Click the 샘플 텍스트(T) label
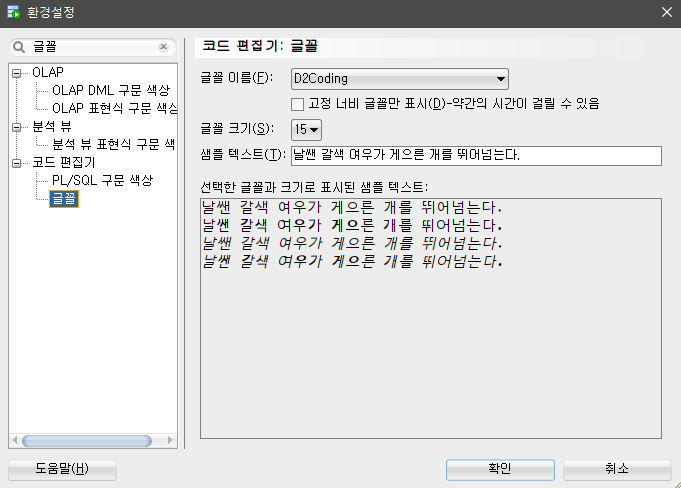Viewport: 681px width, 488px height. pos(243,155)
